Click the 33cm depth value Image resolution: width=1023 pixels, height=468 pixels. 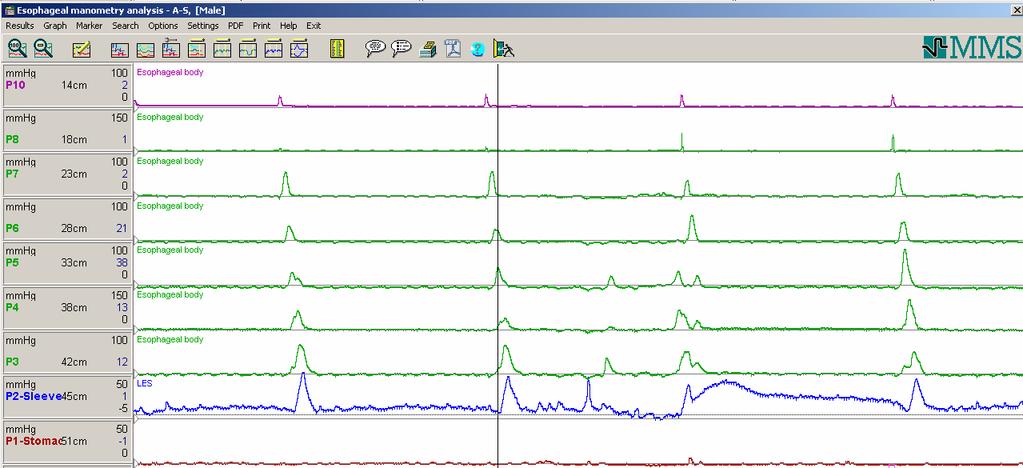74,262
